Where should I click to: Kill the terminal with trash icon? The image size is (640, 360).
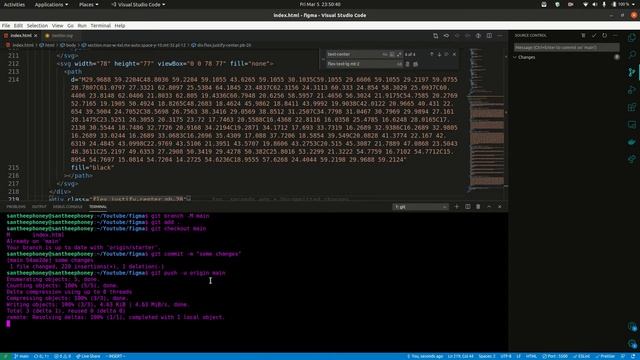(478, 207)
